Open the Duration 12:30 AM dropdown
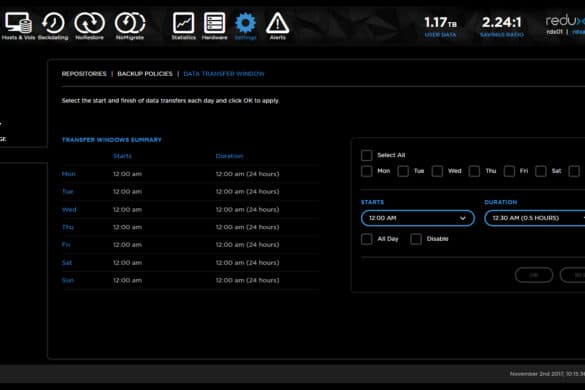 coord(535,218)
